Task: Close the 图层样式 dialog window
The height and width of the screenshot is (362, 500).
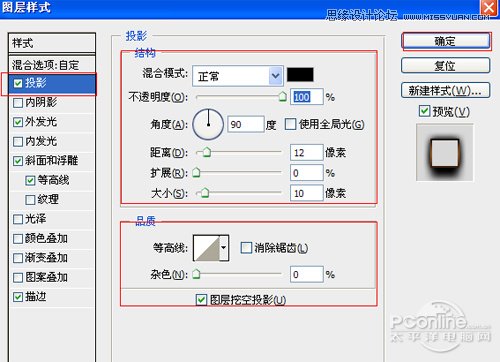Action: point(489,7)
